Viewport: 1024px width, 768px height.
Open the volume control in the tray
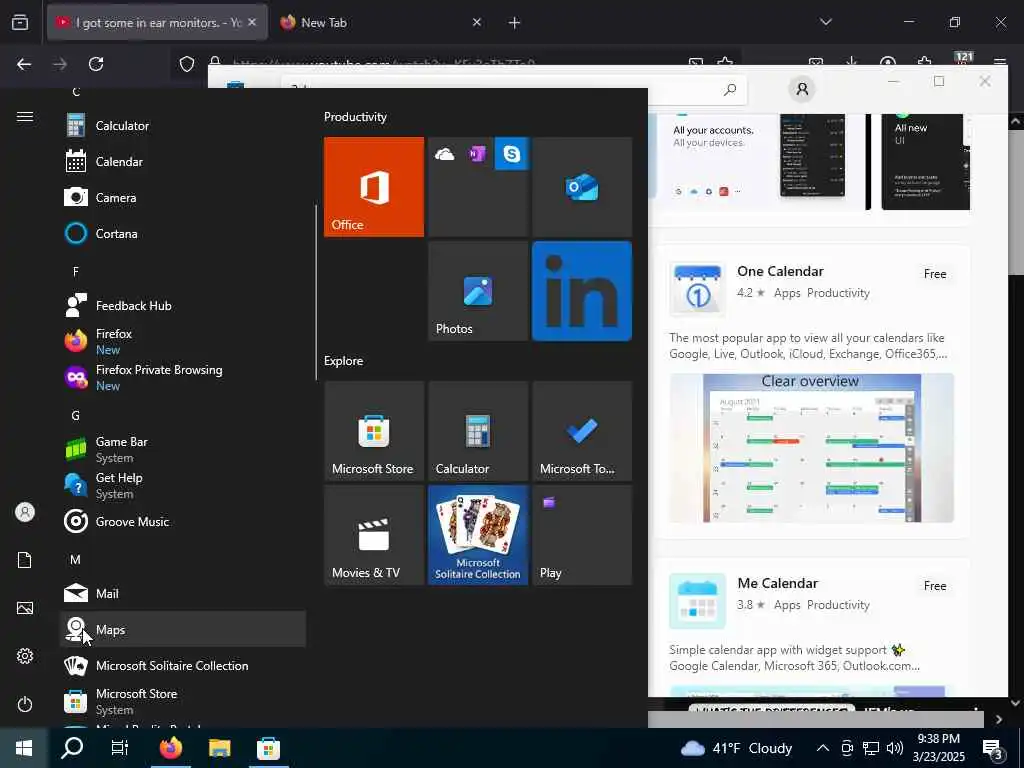point(895,748)
